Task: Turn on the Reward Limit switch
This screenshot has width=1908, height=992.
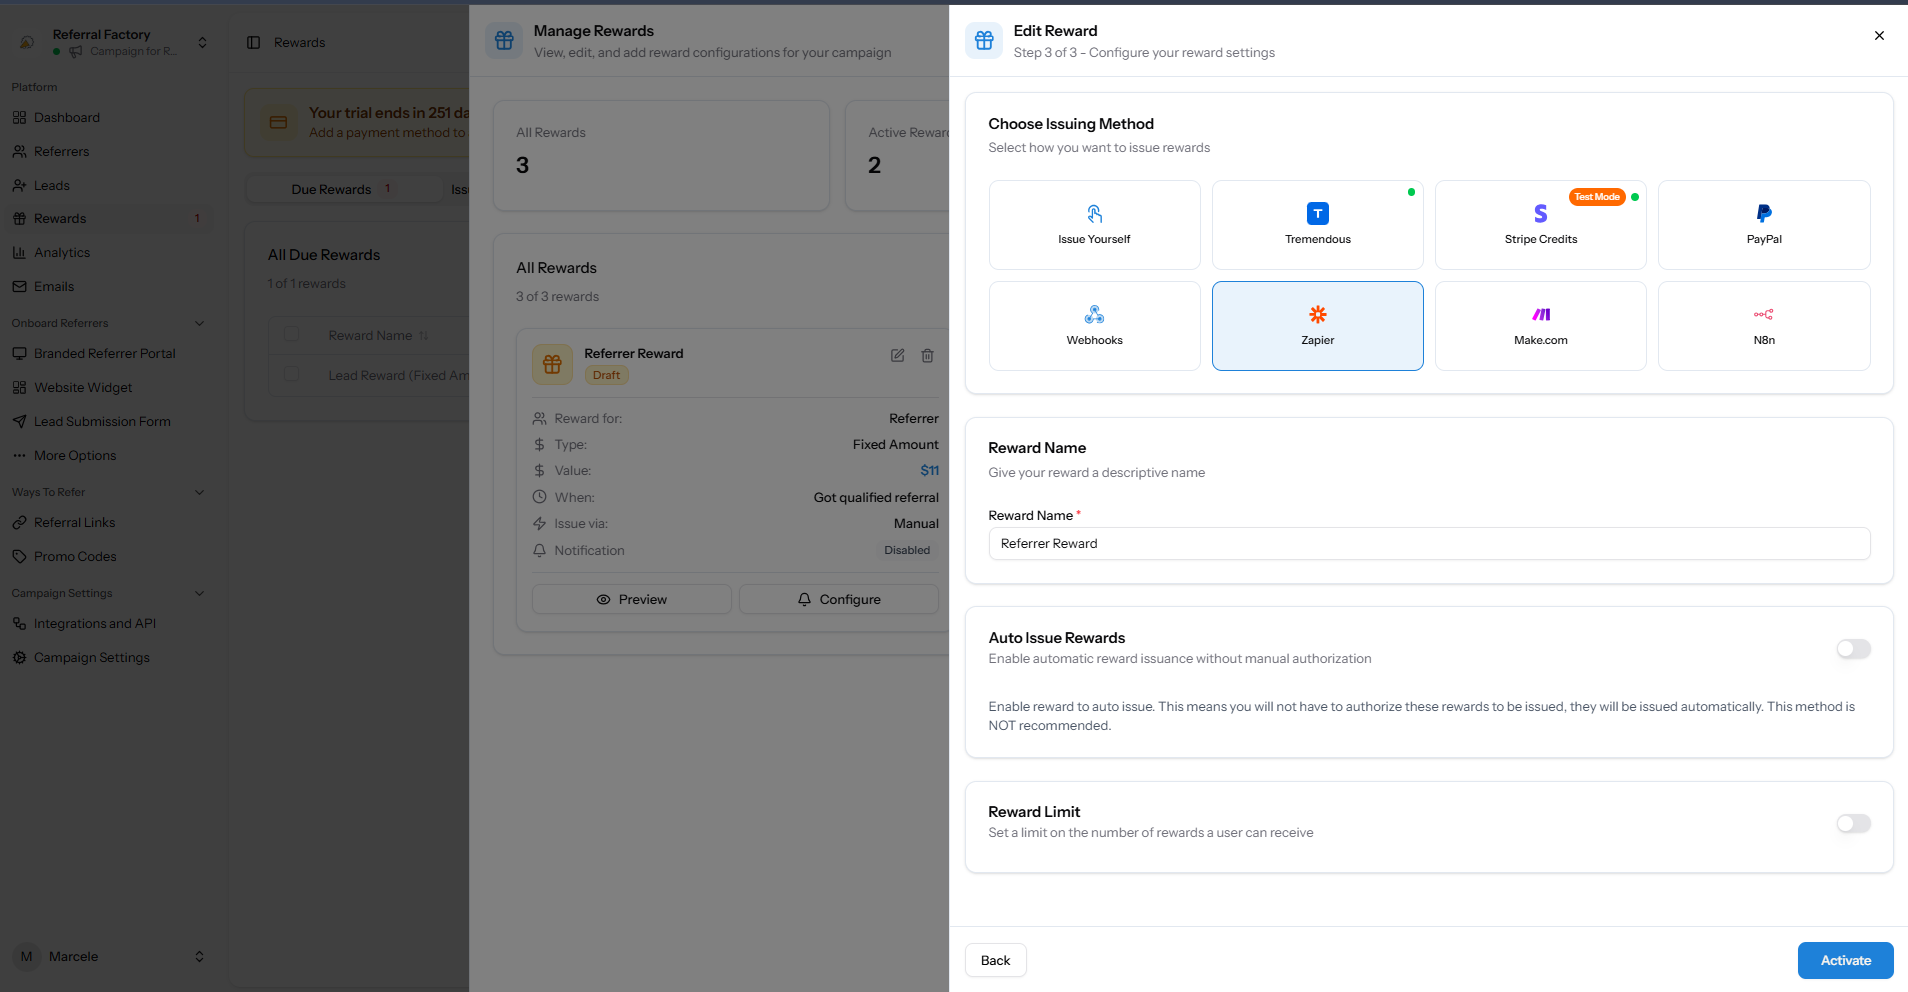Action: tap(1853, 823)
